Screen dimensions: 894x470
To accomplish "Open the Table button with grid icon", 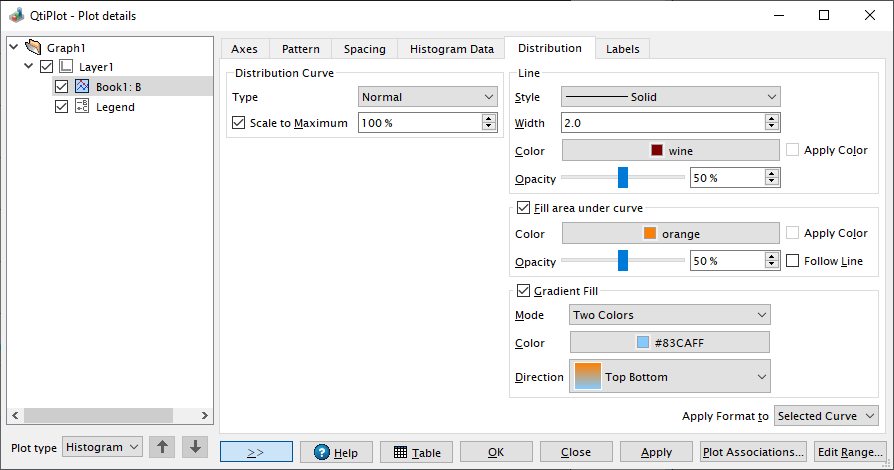I will tap(417, 452).
